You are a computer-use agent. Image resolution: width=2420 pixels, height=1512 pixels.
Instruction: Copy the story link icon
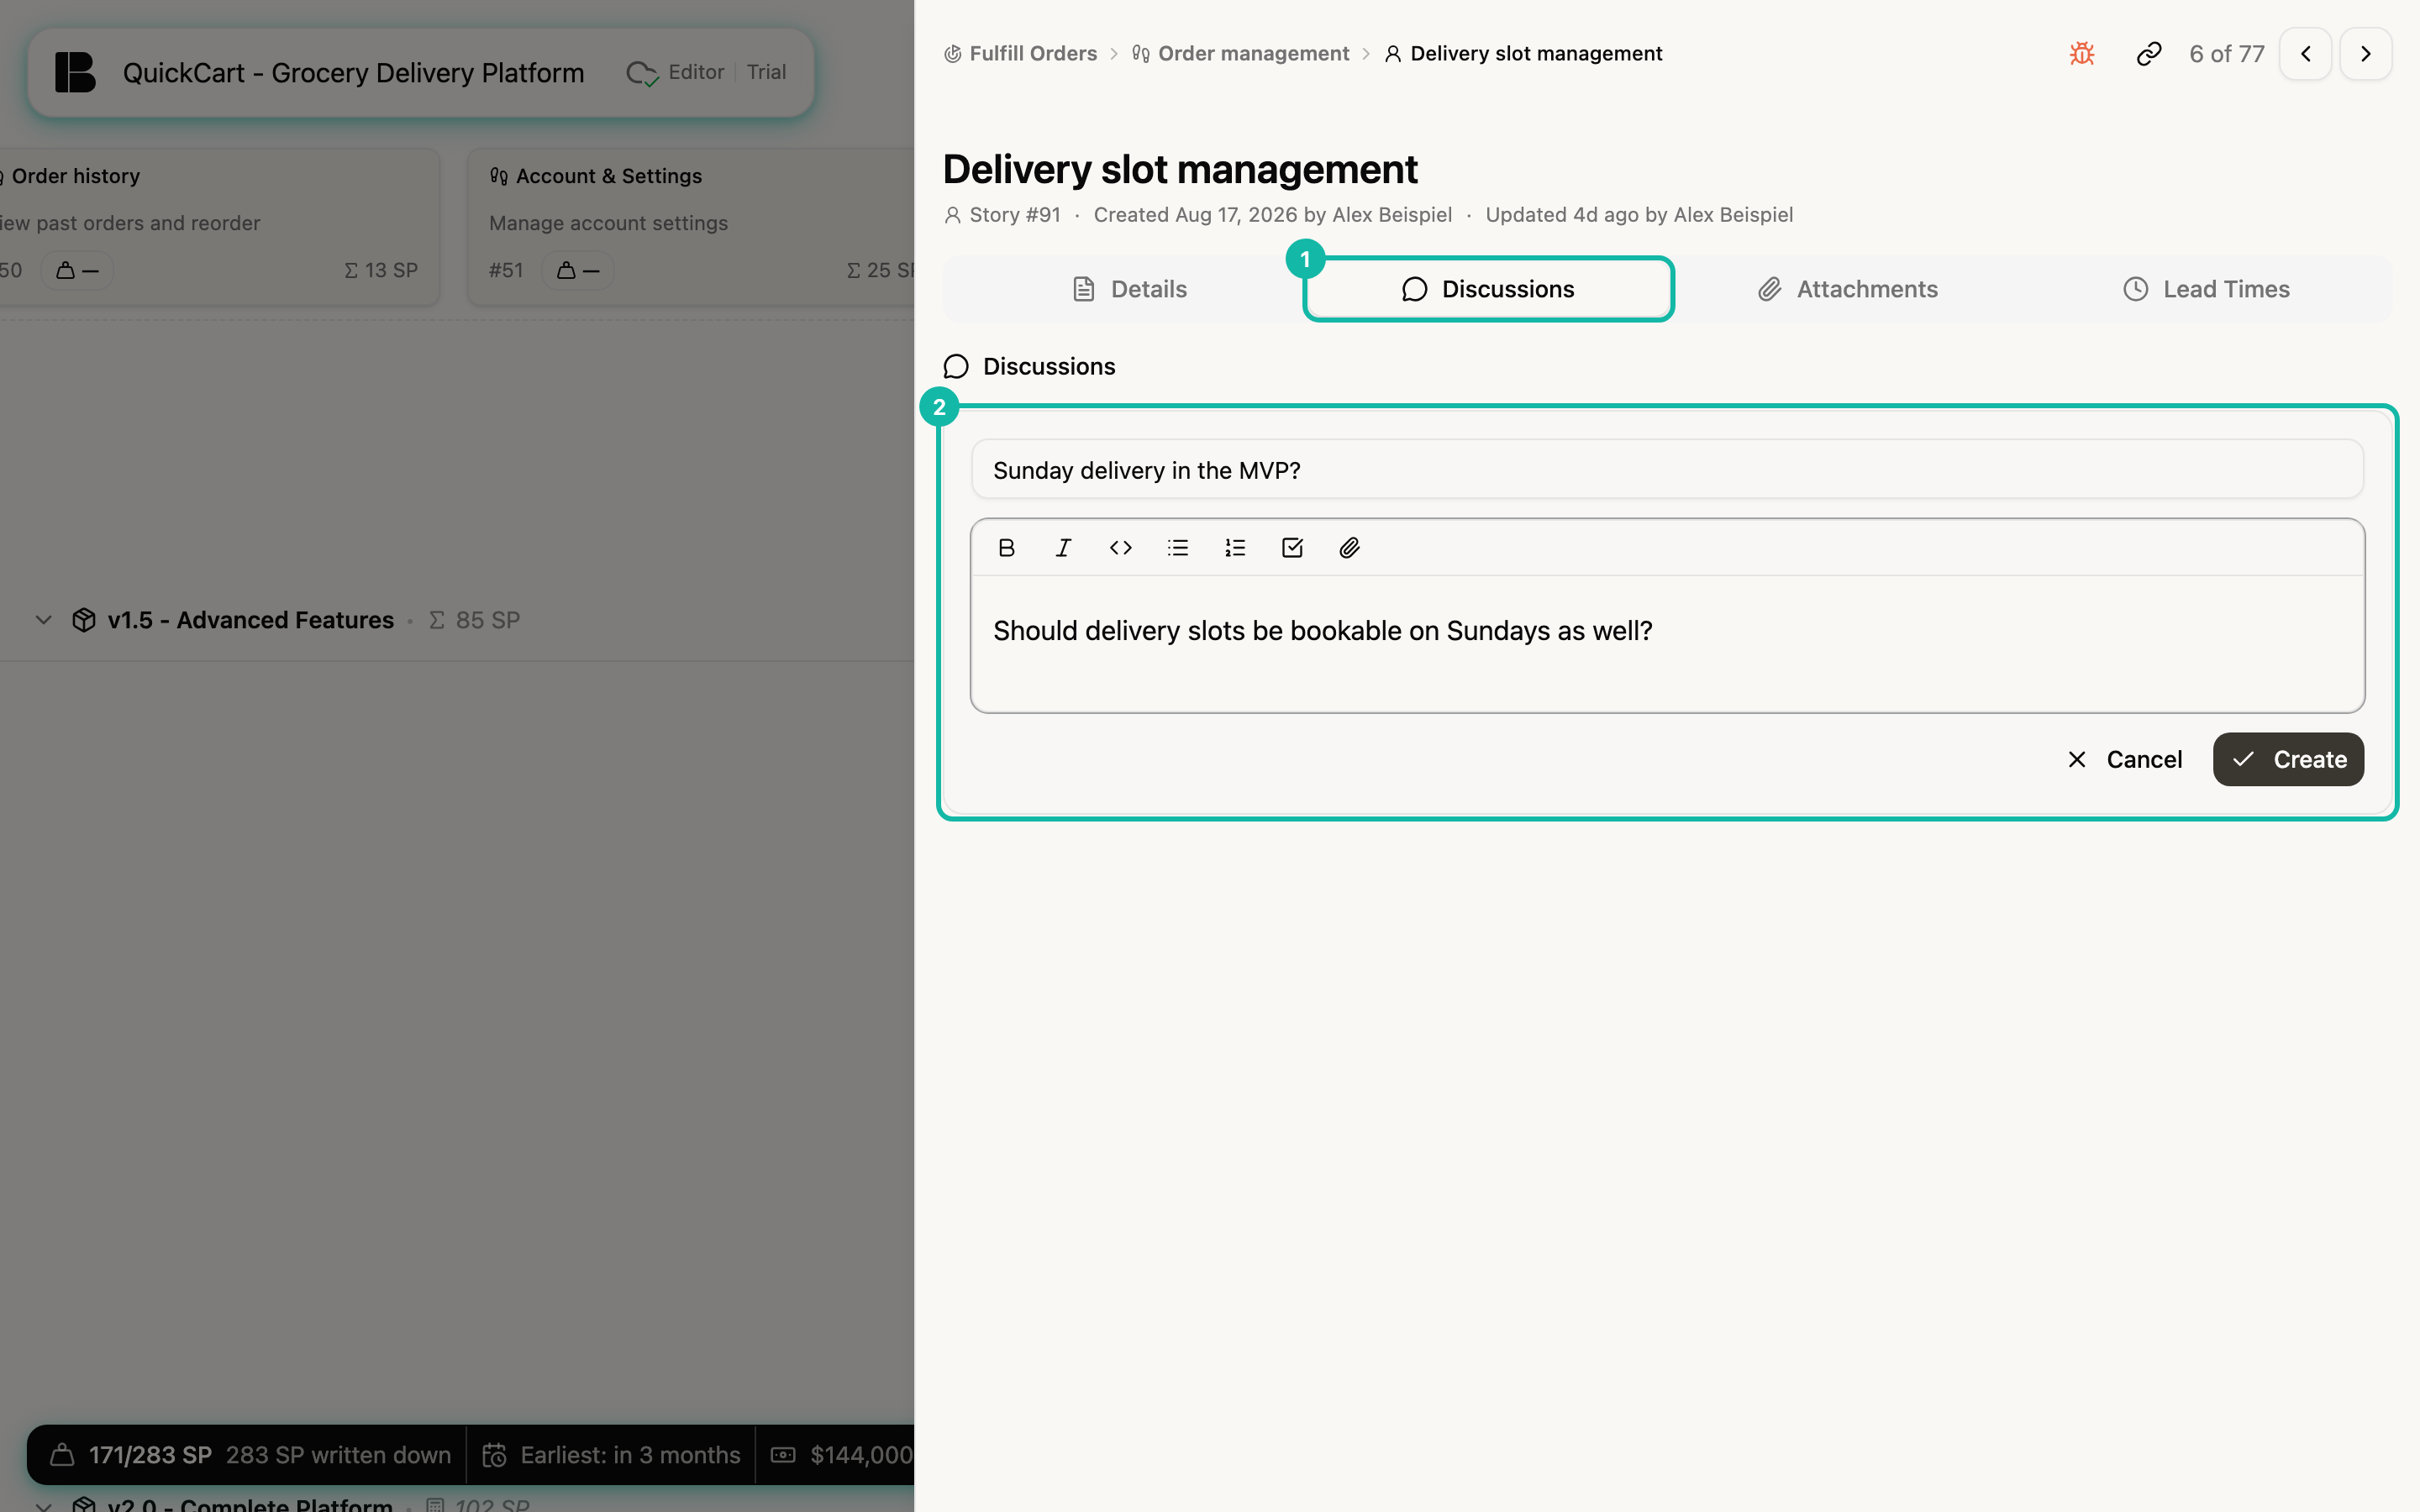coord(2149,53)
